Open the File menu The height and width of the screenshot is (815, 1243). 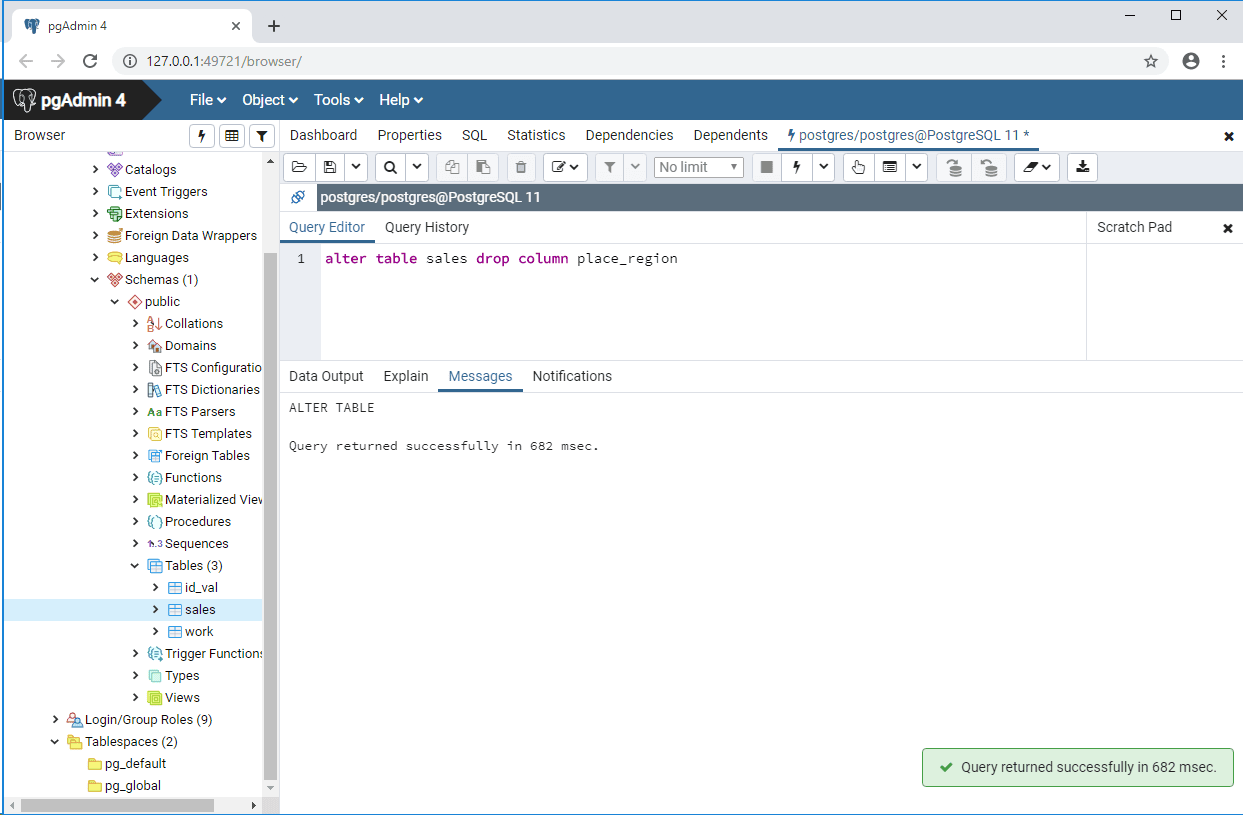pos(208,100)
